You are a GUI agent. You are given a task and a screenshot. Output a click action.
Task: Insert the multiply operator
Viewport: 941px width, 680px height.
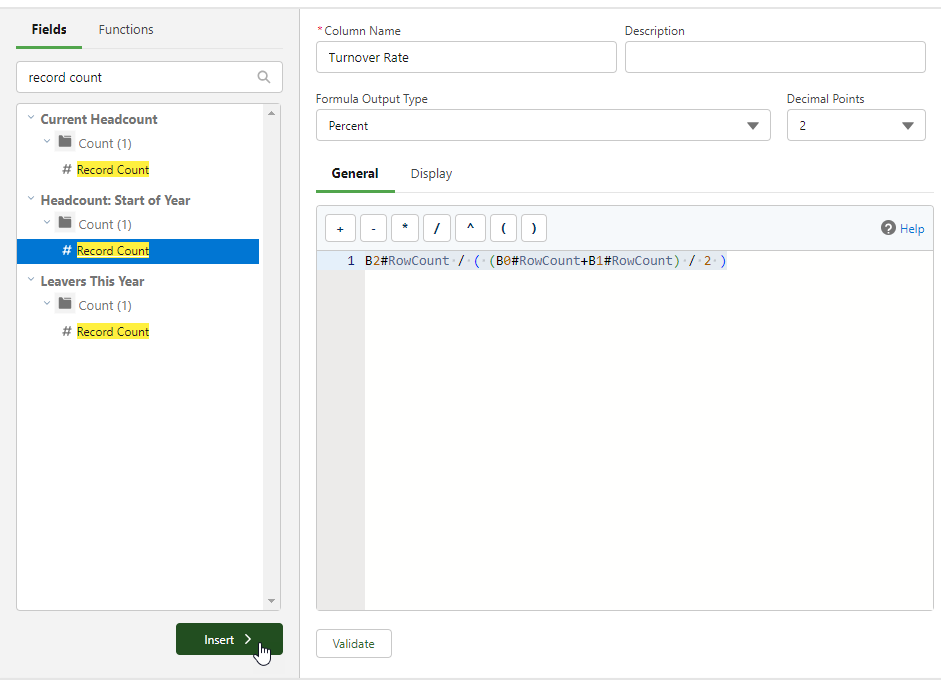pos(405,229)
